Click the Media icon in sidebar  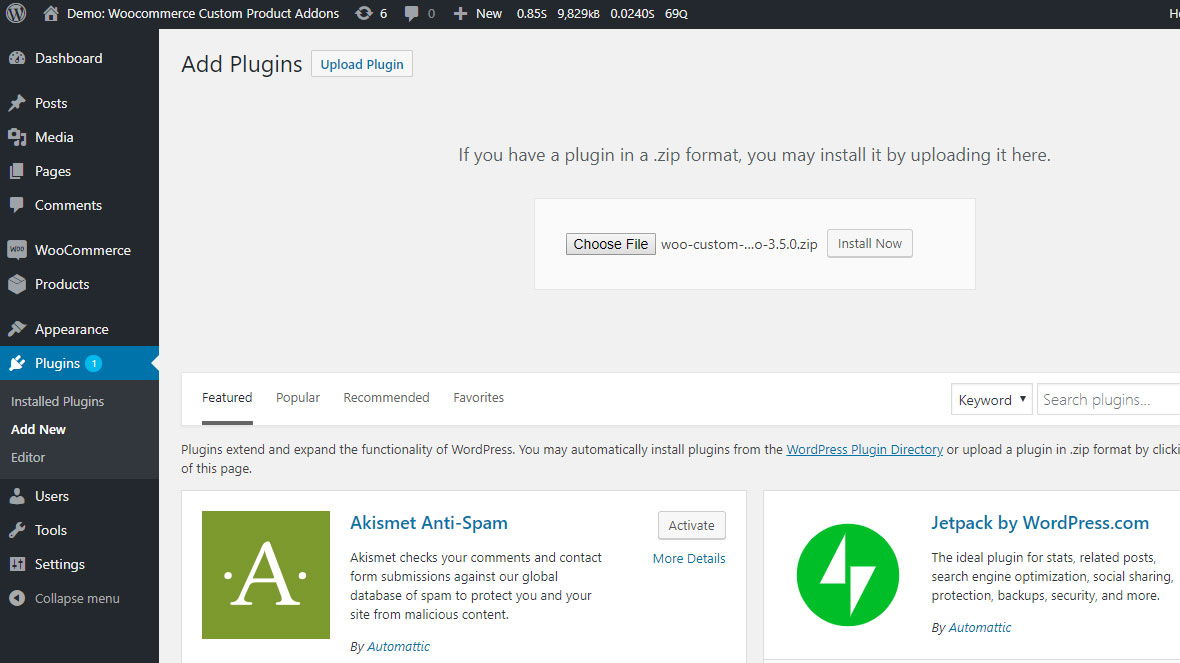tap(17, 137)
